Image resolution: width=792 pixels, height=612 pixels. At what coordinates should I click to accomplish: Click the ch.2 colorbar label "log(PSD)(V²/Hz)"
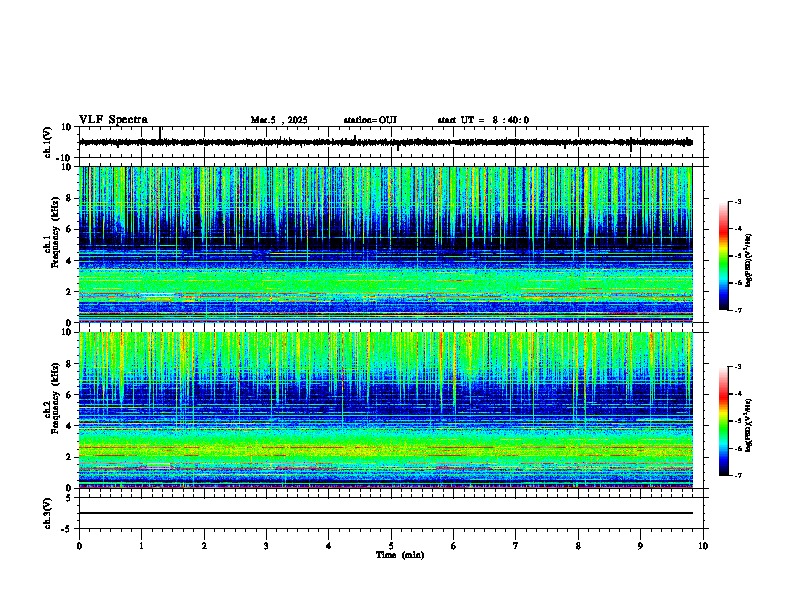point(748,425)
